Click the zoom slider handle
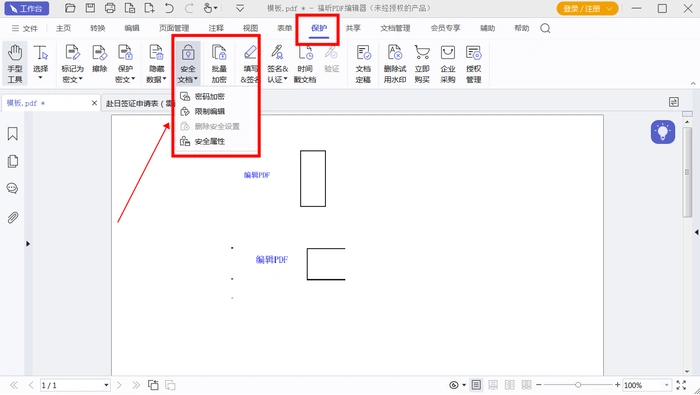This screenshot has width=700, height=395. click(578, 385)
